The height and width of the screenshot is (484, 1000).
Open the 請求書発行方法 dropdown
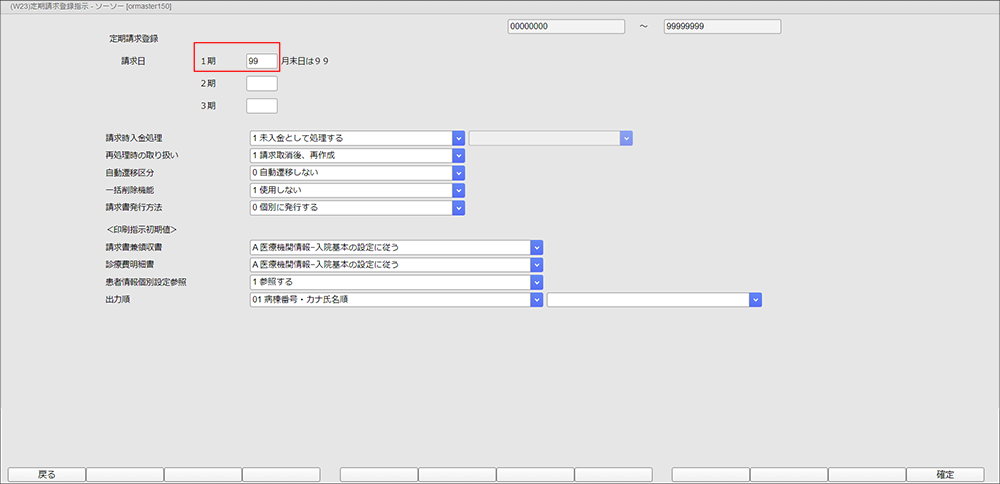point(459,208)
